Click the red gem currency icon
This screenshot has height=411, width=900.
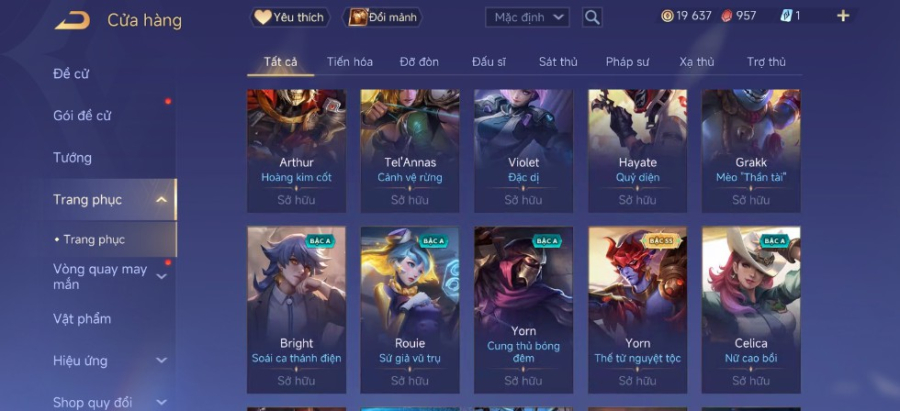(727, 16)
